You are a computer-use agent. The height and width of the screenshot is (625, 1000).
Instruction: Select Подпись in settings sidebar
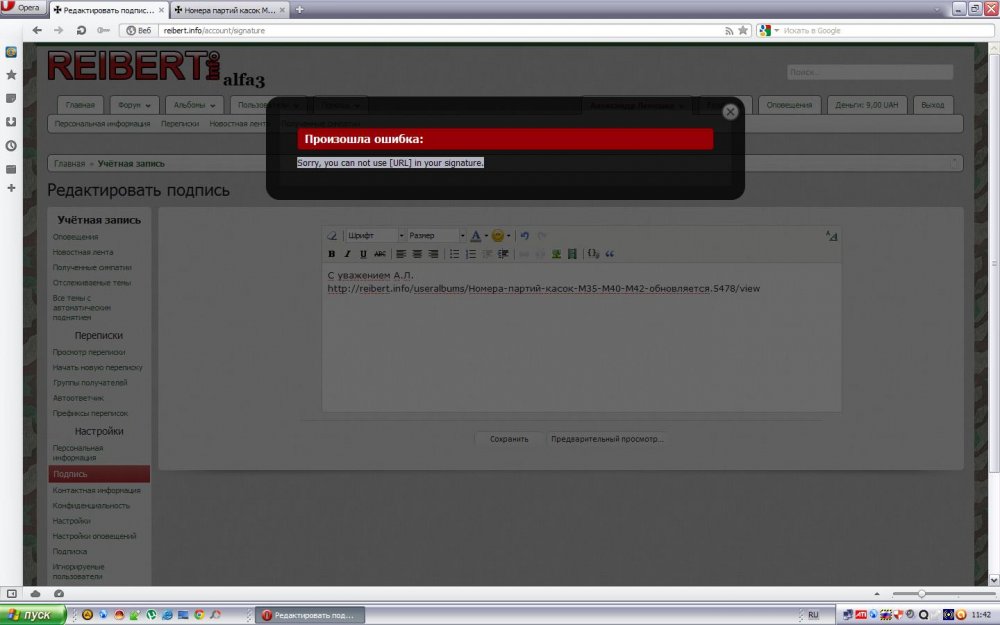(99, 474)
